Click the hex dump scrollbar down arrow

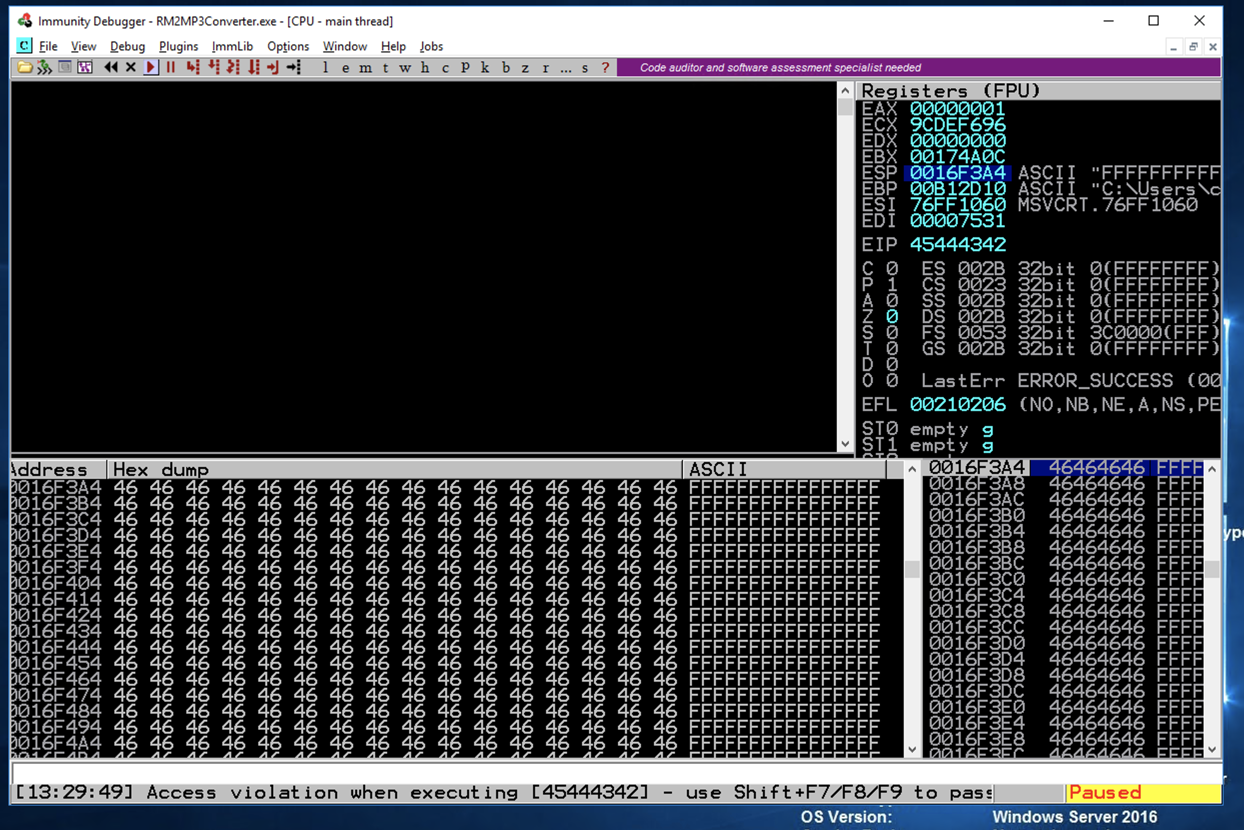[912, 749]
